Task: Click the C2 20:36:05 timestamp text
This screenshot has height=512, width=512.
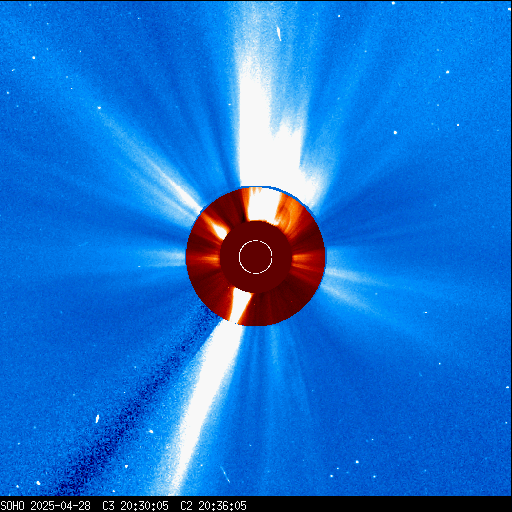Action: [x=214, y=506]
